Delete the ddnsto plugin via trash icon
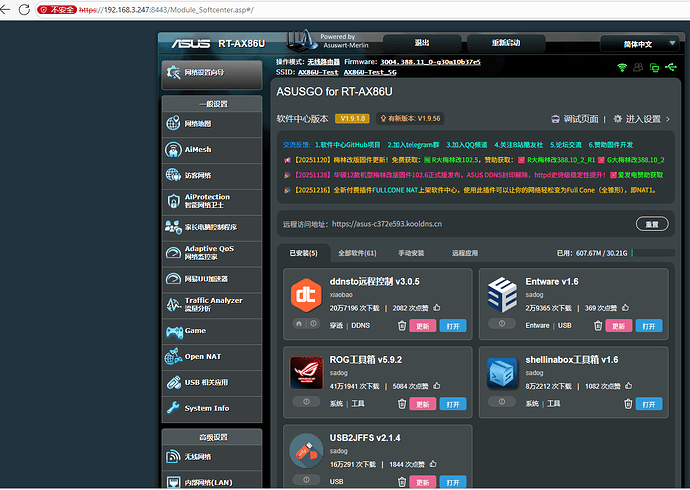Screen dimensions: 690x490 pos(402,326)
